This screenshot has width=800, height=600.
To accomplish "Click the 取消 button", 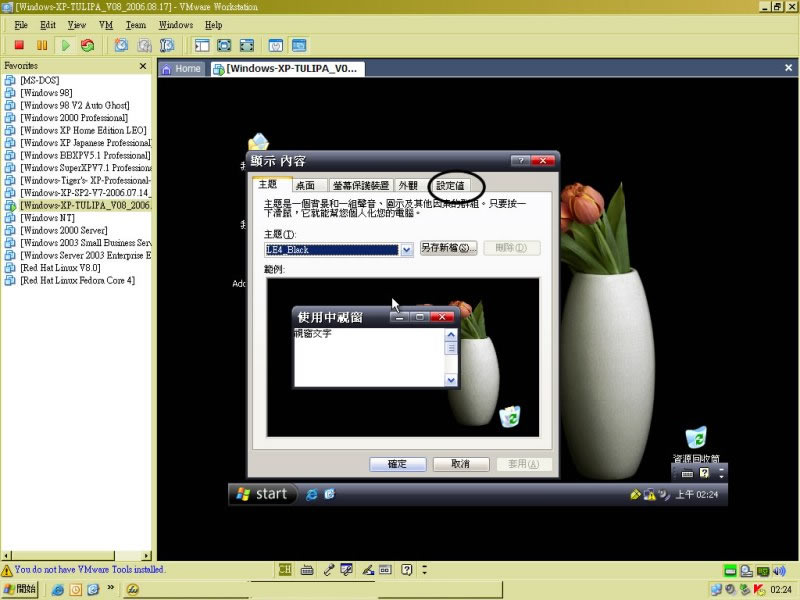I will click(461, 464).
